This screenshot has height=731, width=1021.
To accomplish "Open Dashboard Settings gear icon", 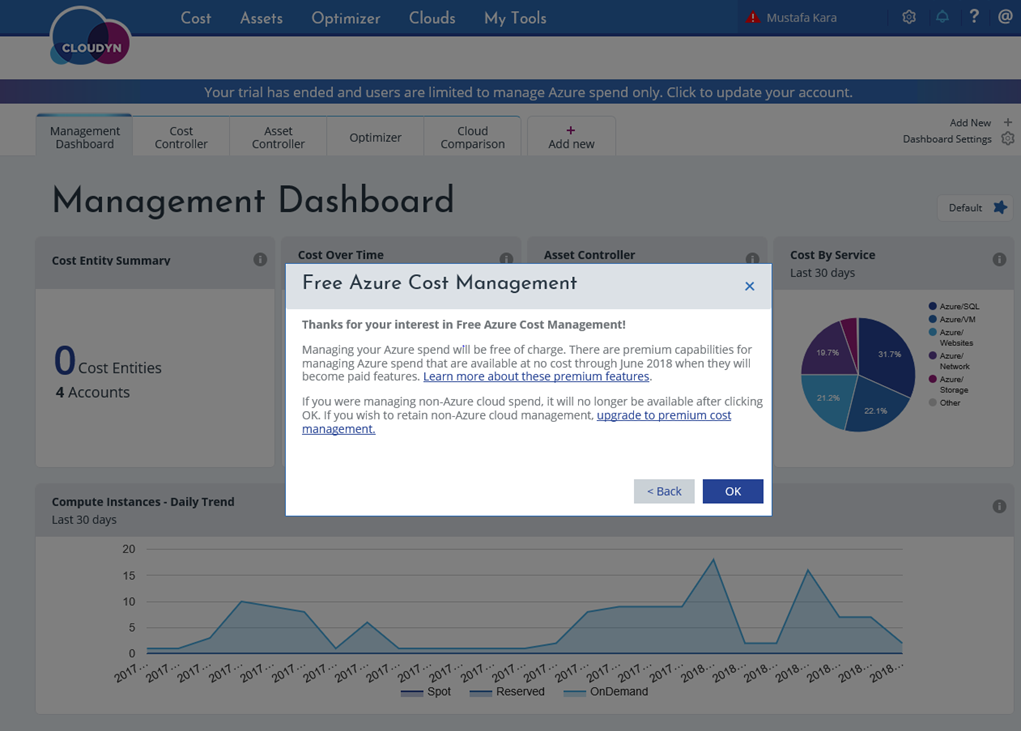I will coord(1007,139).
